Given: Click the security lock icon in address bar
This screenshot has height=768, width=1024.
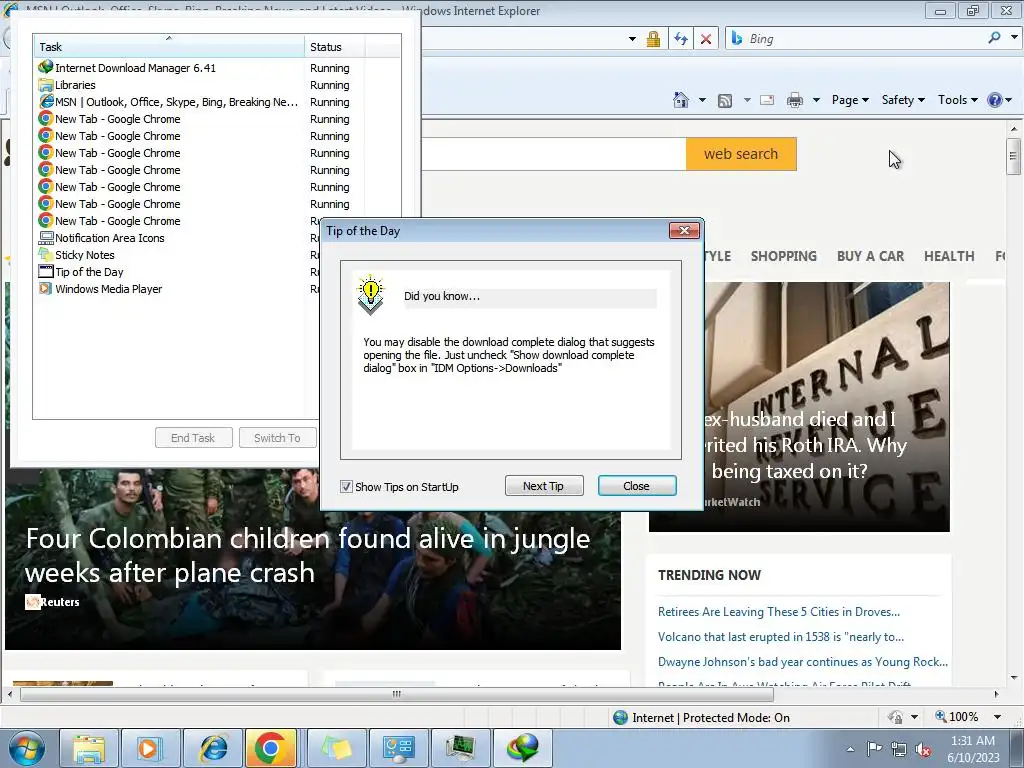Looking at the screenshot, I should click(x=653, y=39).
